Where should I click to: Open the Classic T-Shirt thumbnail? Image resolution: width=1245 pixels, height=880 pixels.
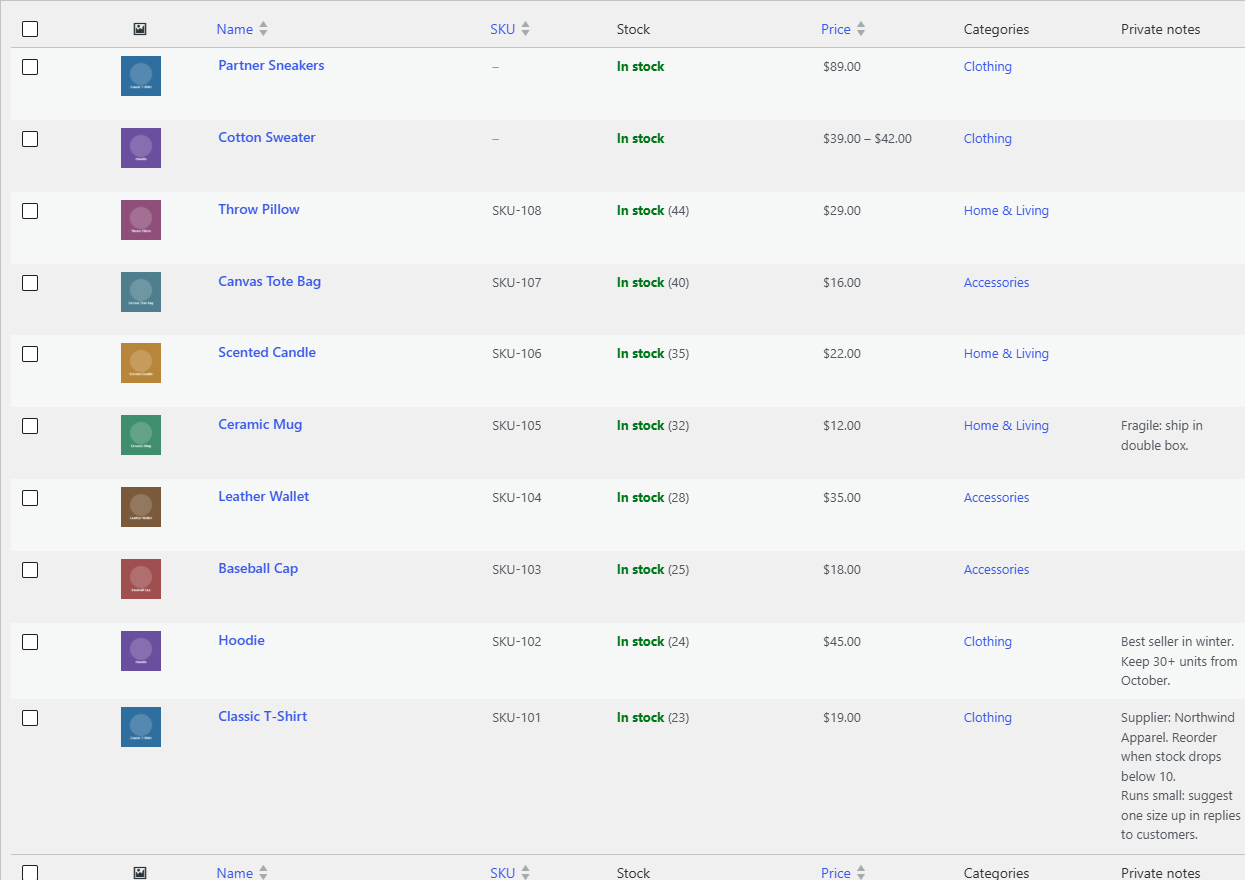point(141,727)
